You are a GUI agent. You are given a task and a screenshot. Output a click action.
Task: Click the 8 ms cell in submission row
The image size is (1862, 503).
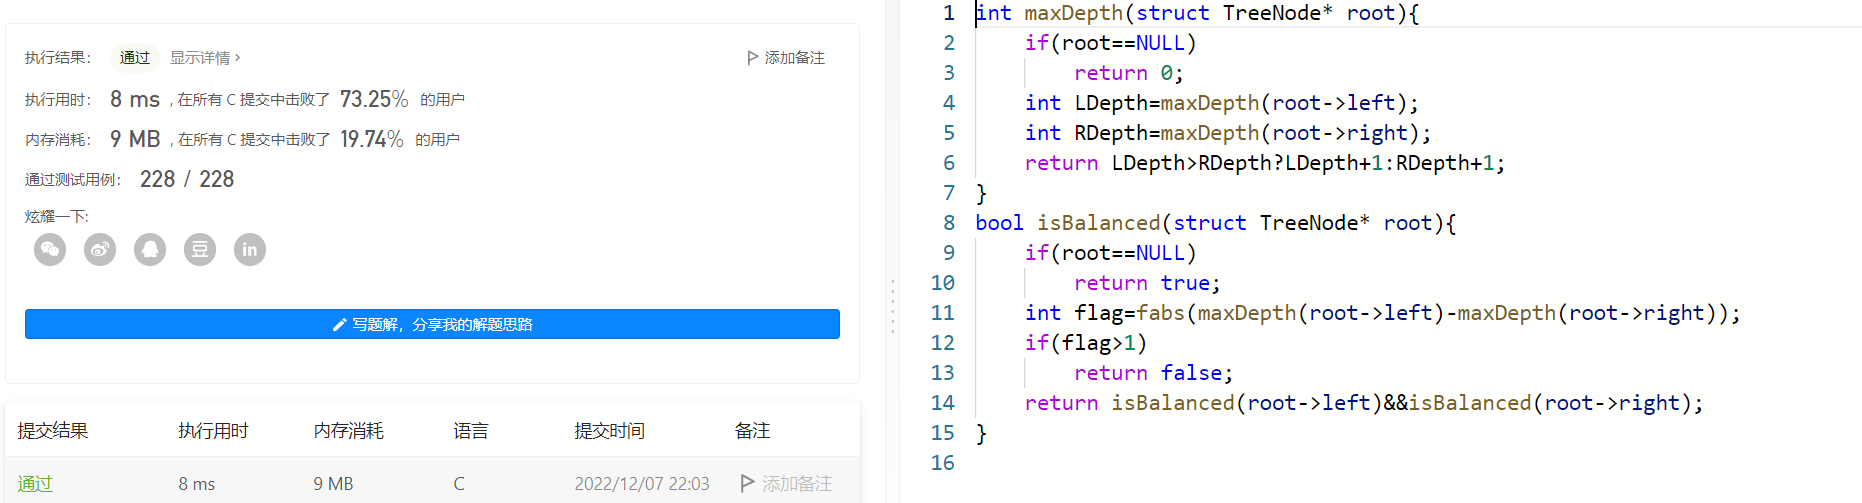point(197,484)
